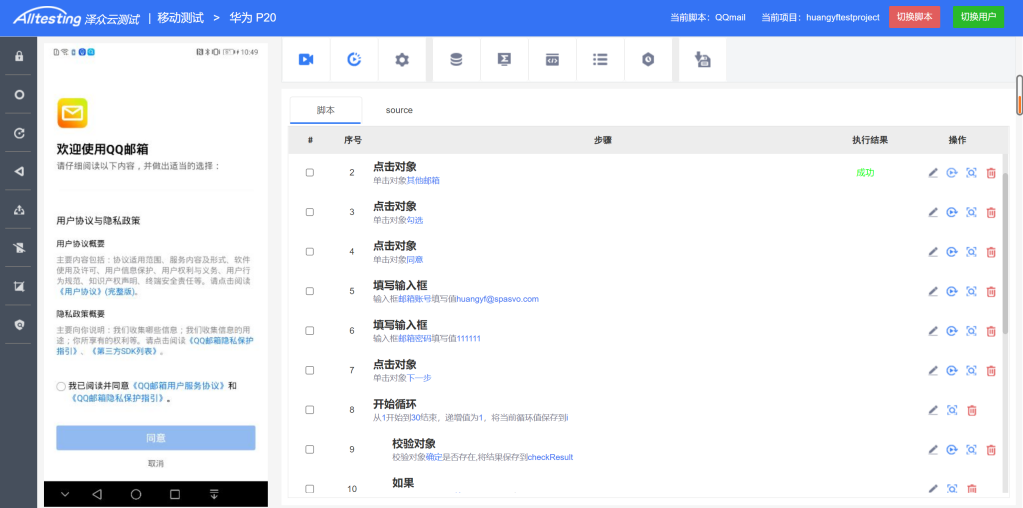This screenshot has width=1023, height=508.
Task: Select the agreement radio button on phone screen
Action: (61, 386)
